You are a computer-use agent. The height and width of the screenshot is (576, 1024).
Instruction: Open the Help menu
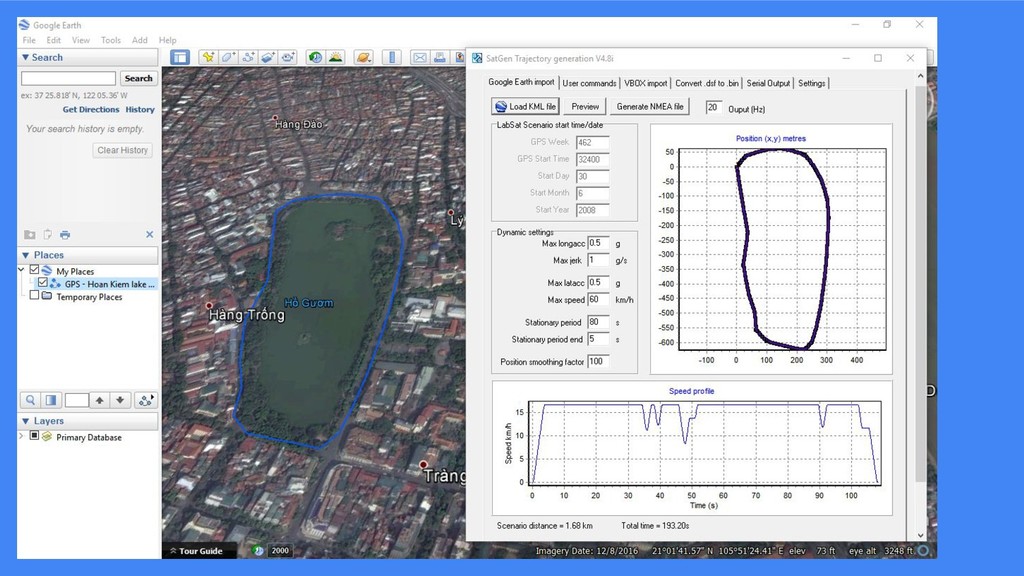click(x=168, y=40)
